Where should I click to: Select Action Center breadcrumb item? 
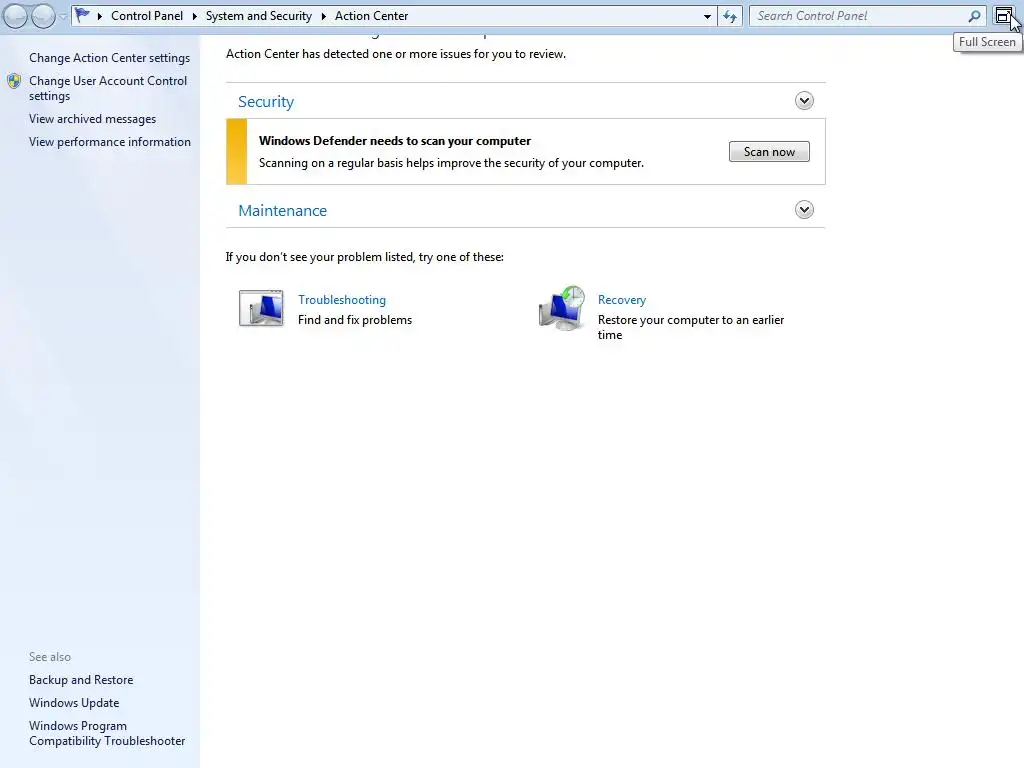(372, 16)
